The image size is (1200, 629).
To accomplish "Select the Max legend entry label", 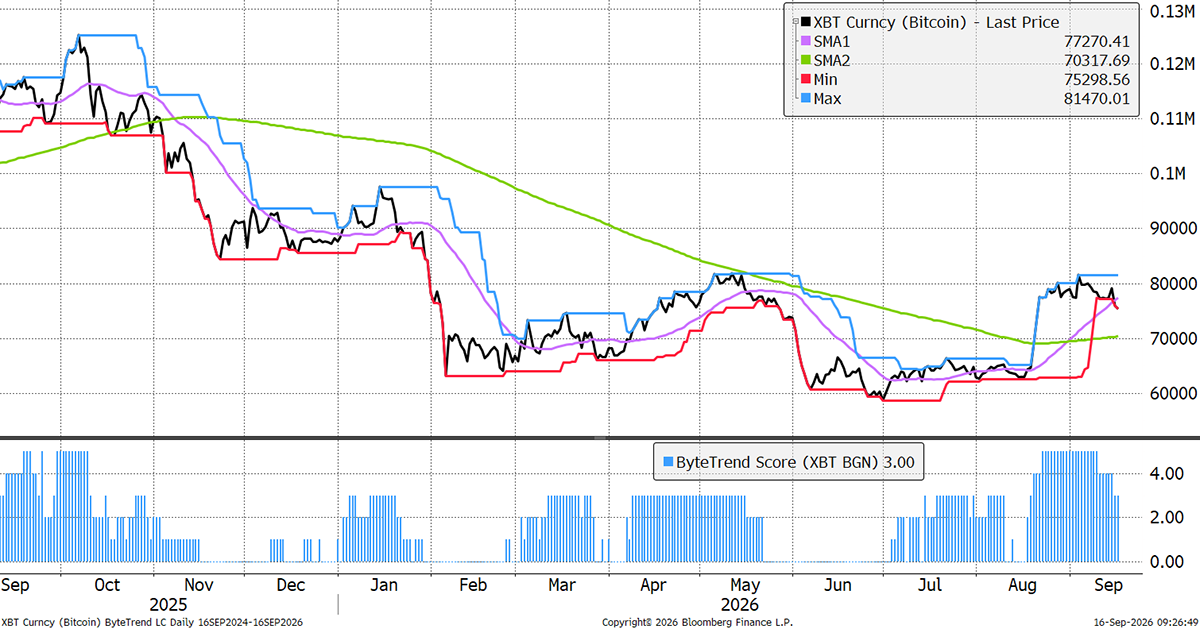I will (828, 98).
